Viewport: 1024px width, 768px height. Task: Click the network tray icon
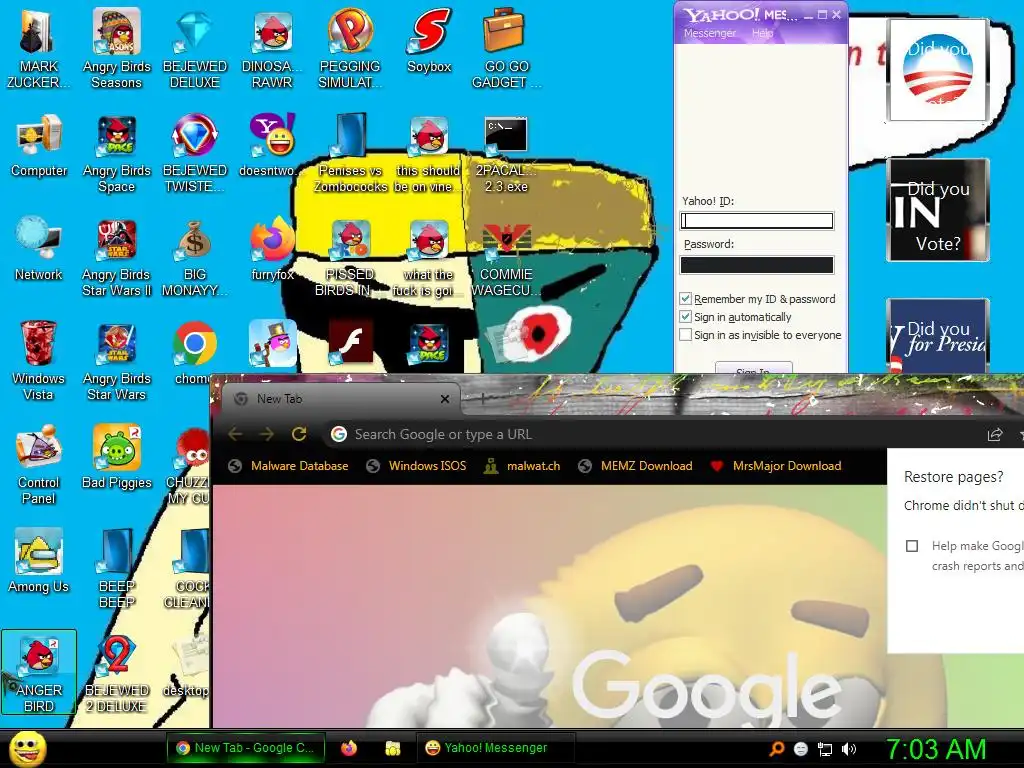(825, 749)
